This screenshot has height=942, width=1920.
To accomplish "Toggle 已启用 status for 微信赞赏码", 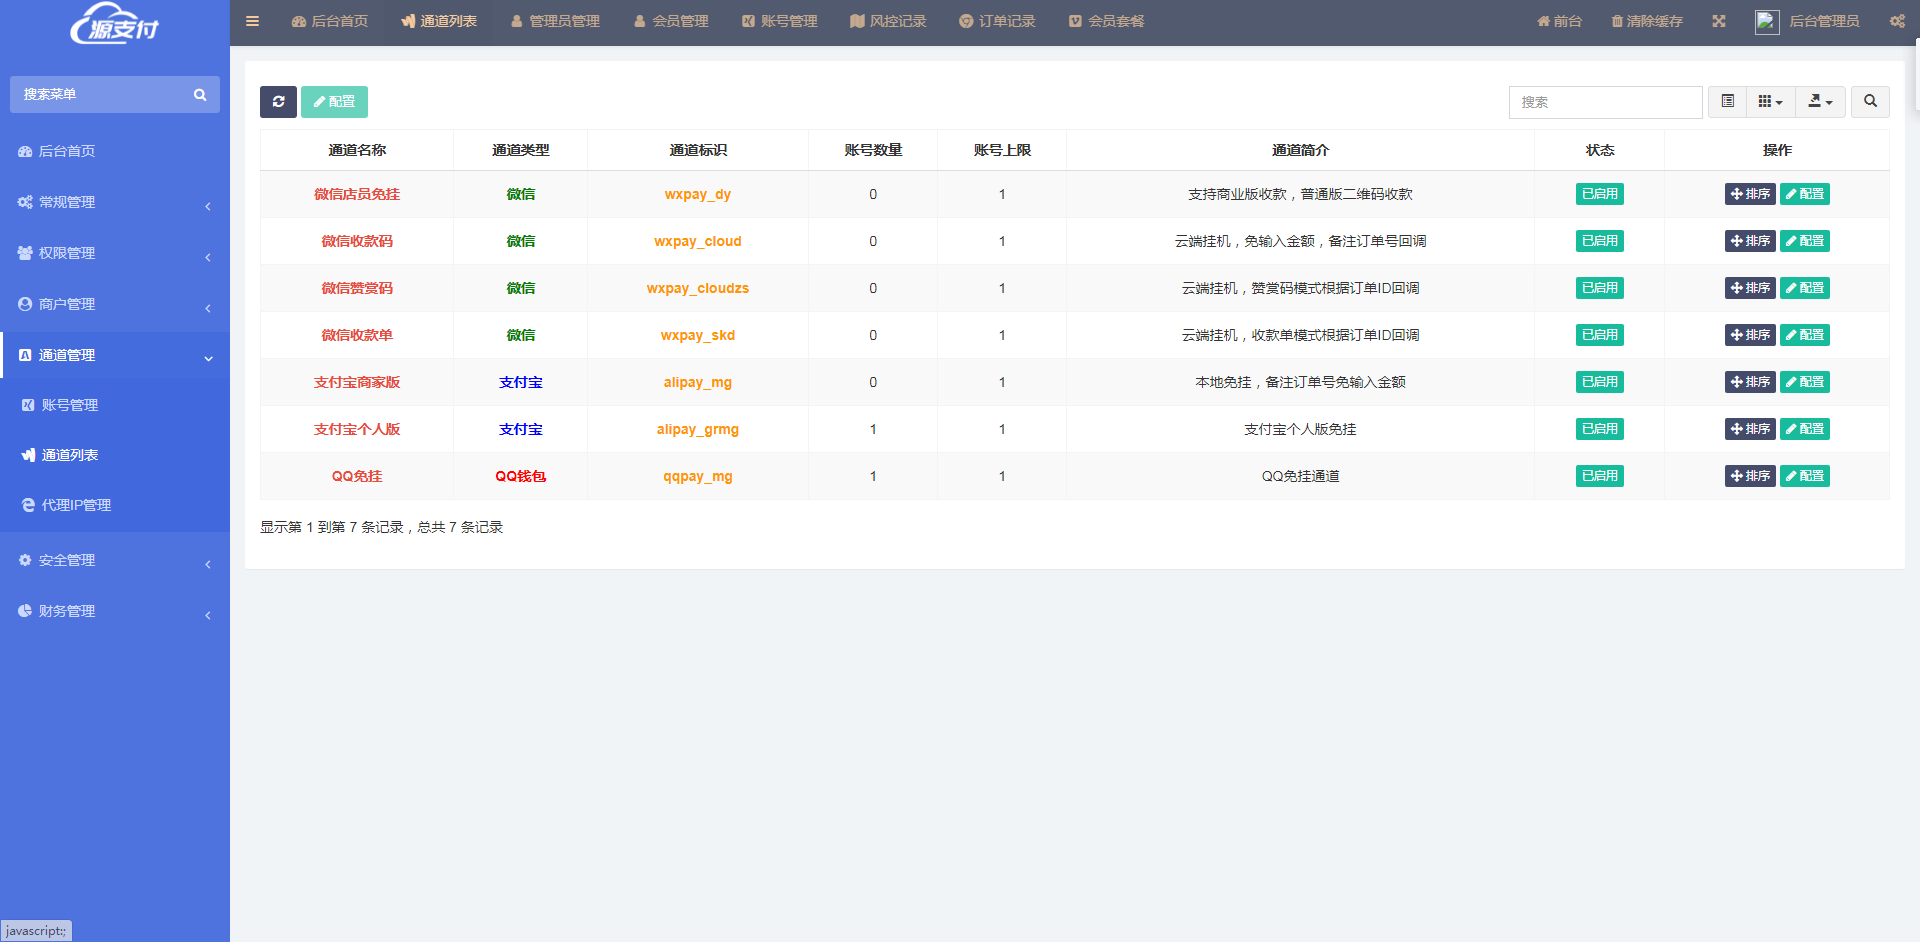I will 1599,288.
